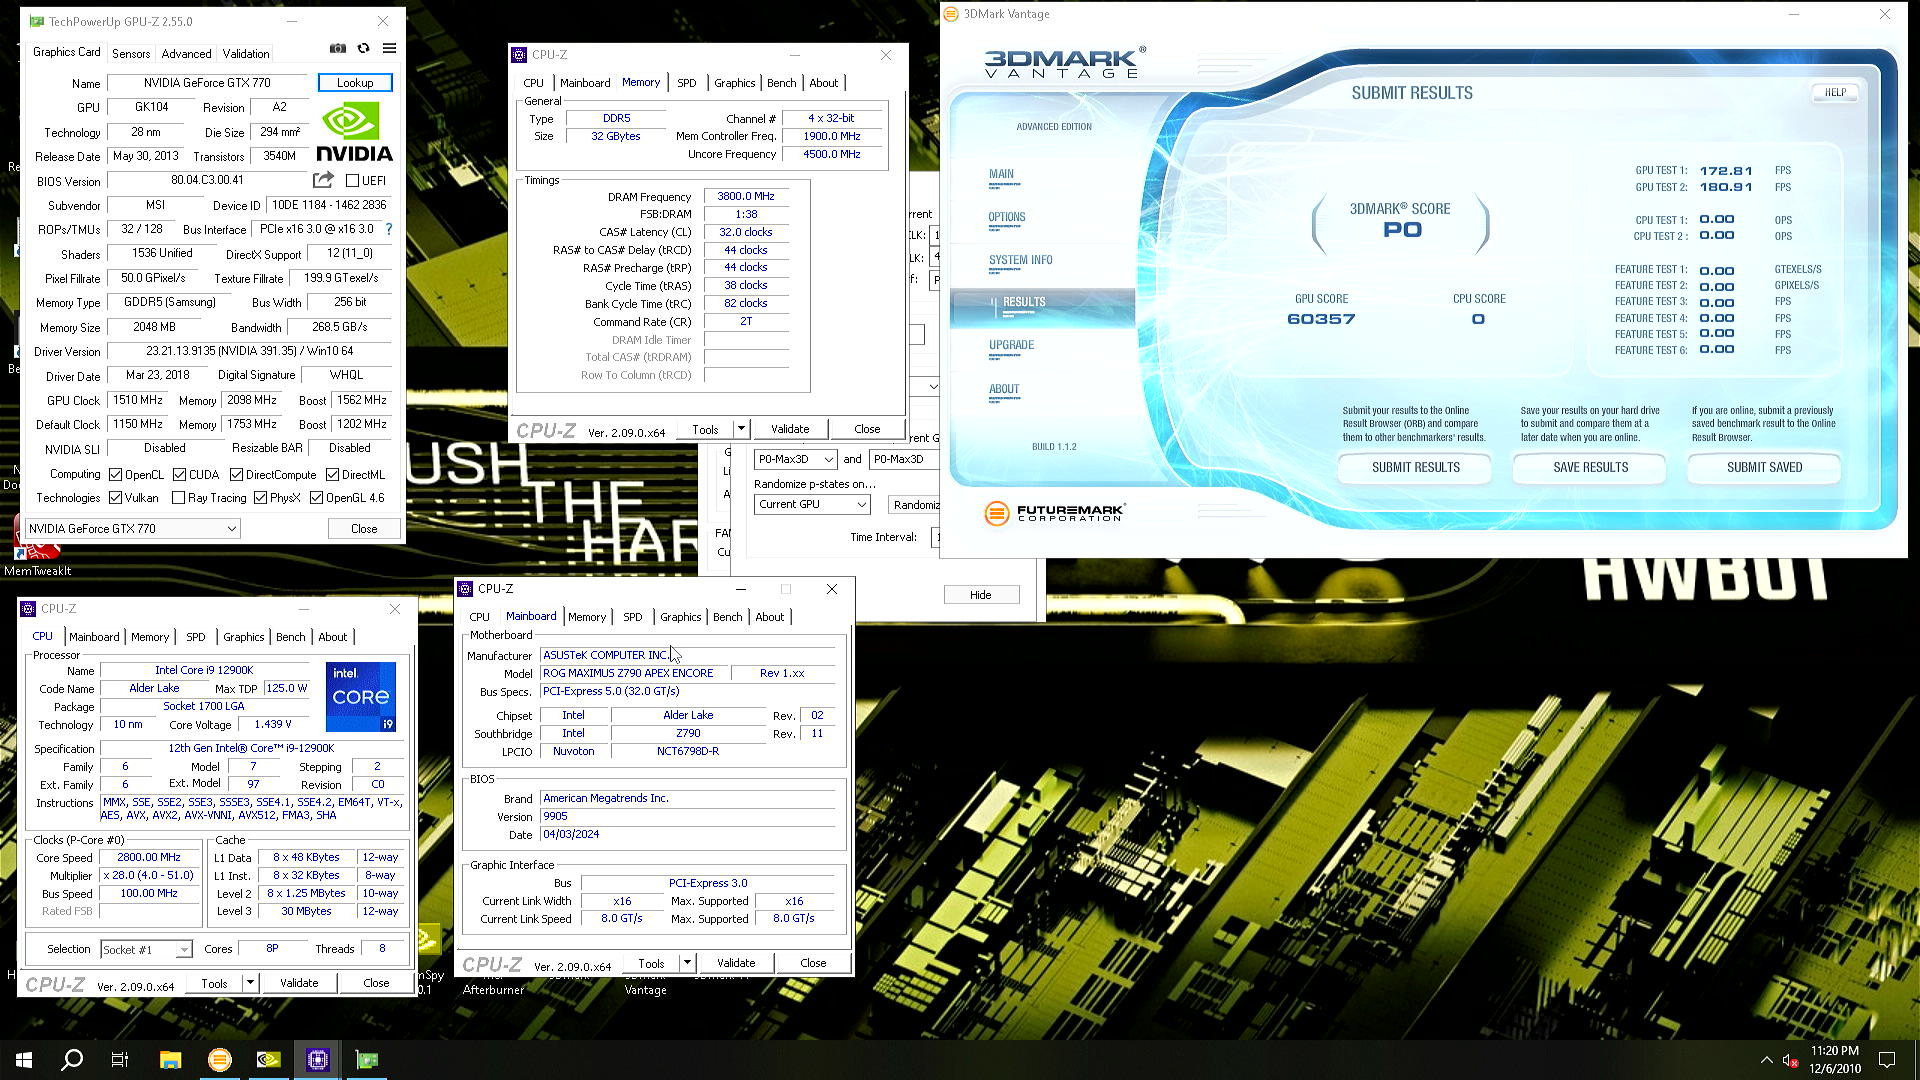1920x1080 pixels.
Task: Switch to the Advanced tab in GPU-Z
Action: point(186,54)
